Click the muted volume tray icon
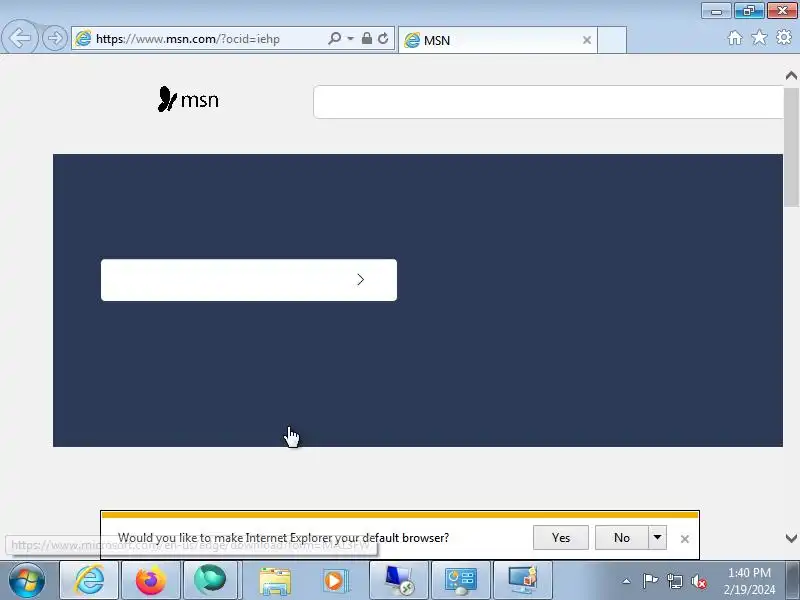Viewport: 800px width, 600px height. tap(699, 581)
